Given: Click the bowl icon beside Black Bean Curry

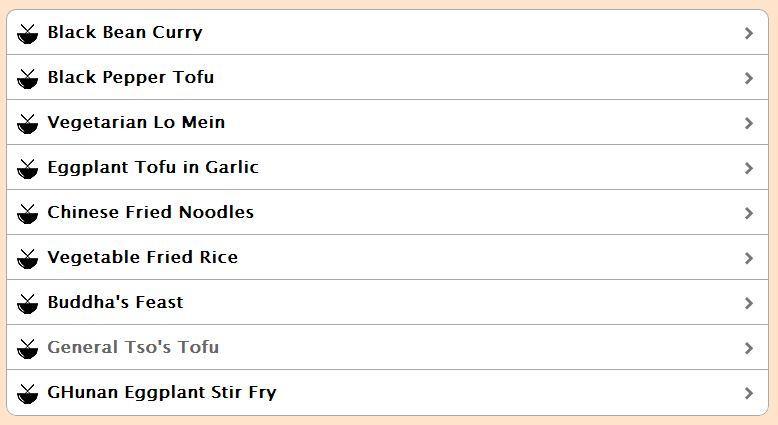Looking at the screenshot, I should pyautogui.click(x=28, y=33).
